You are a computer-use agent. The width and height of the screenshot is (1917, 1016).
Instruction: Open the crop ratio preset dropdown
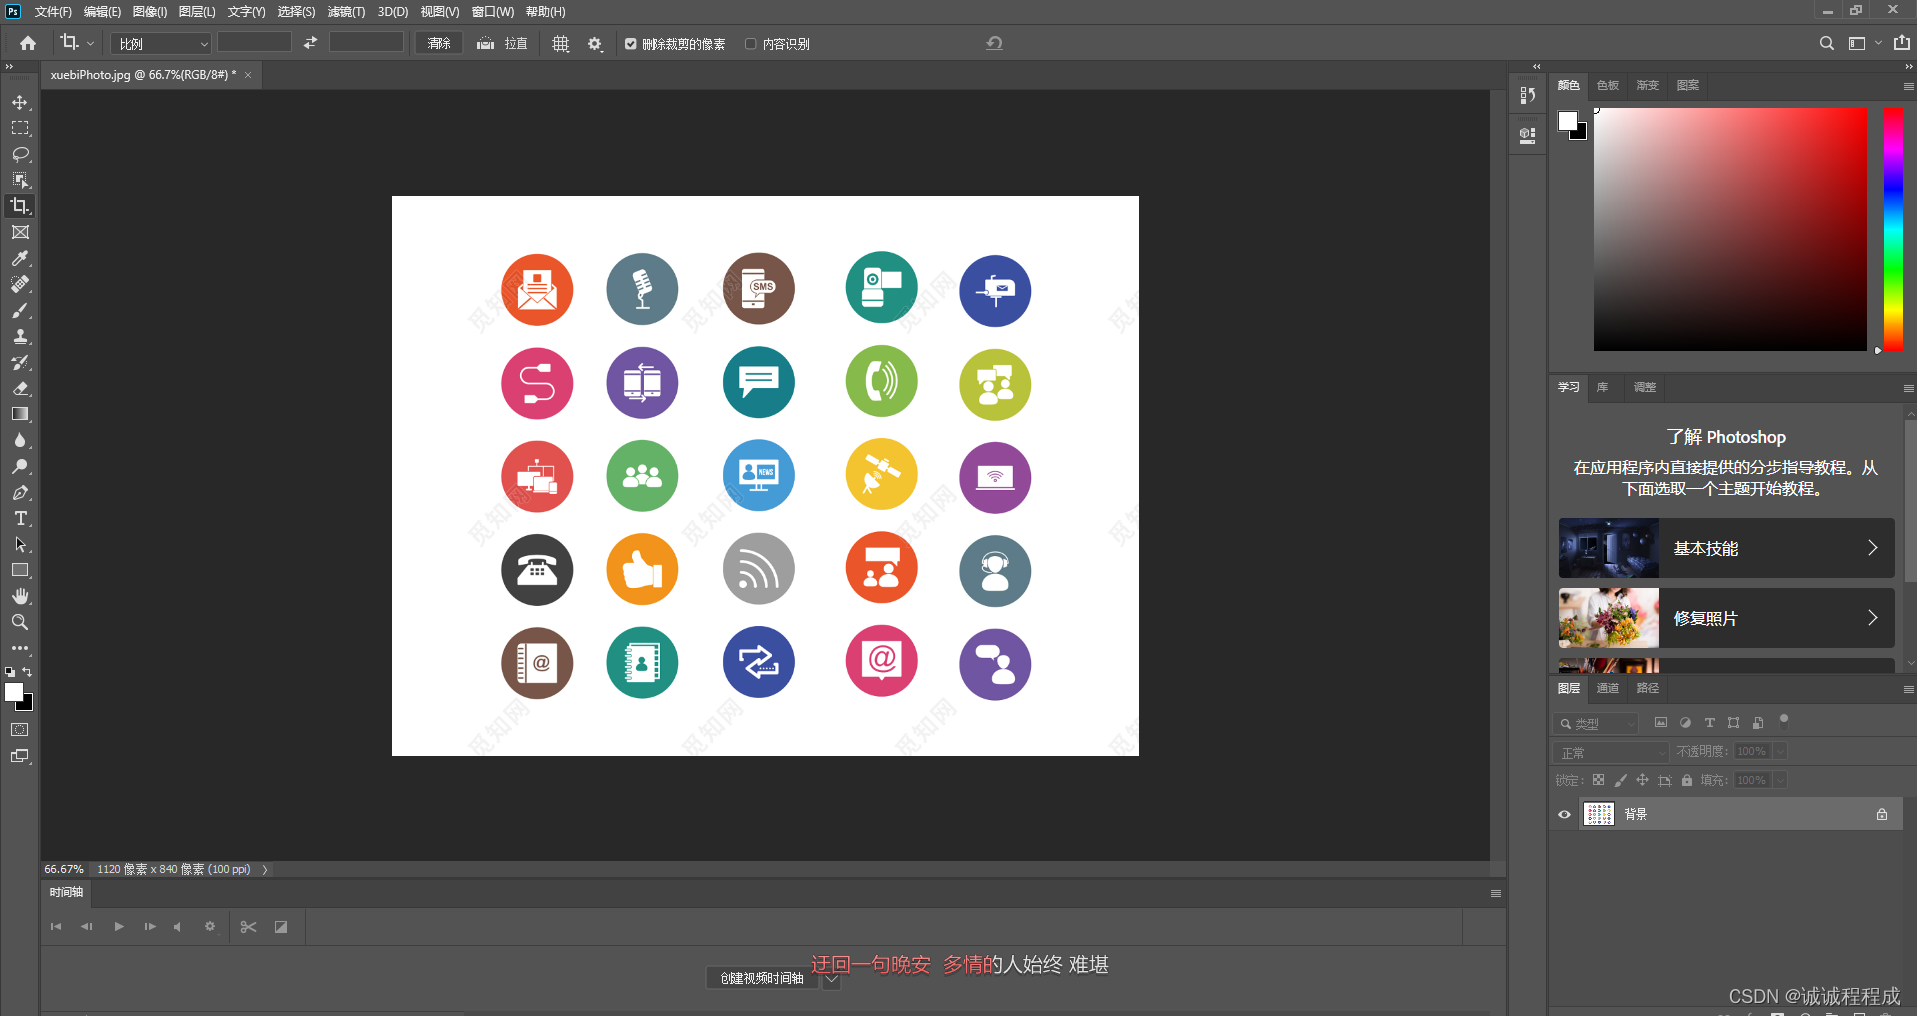point(161,44)
